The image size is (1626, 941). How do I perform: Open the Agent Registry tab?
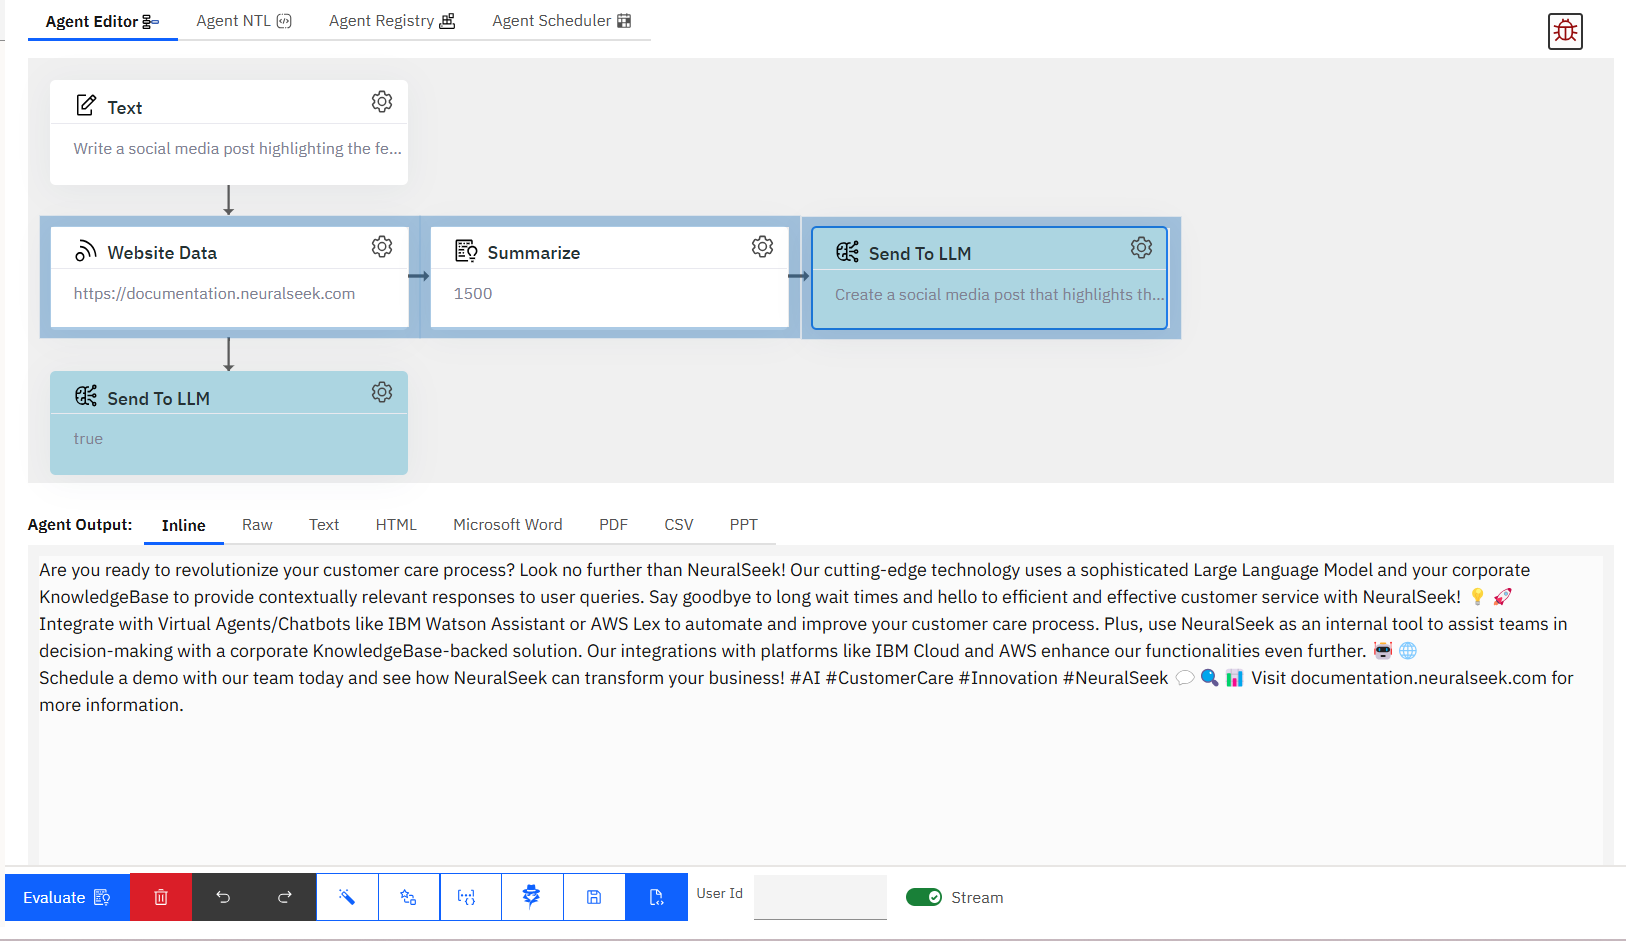pos(392,21)
